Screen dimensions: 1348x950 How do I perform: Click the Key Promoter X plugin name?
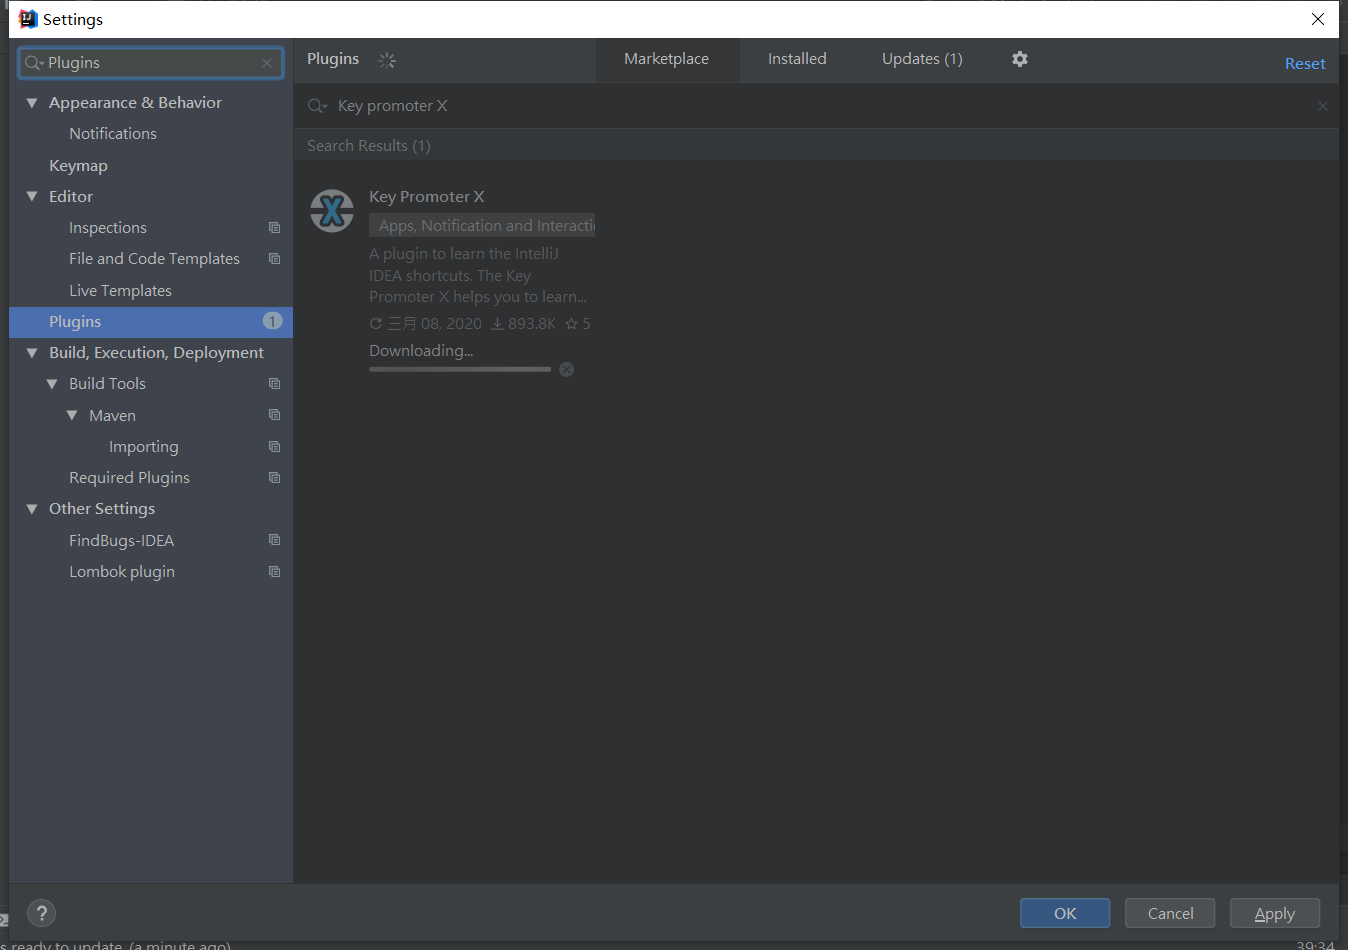point(426,197)
